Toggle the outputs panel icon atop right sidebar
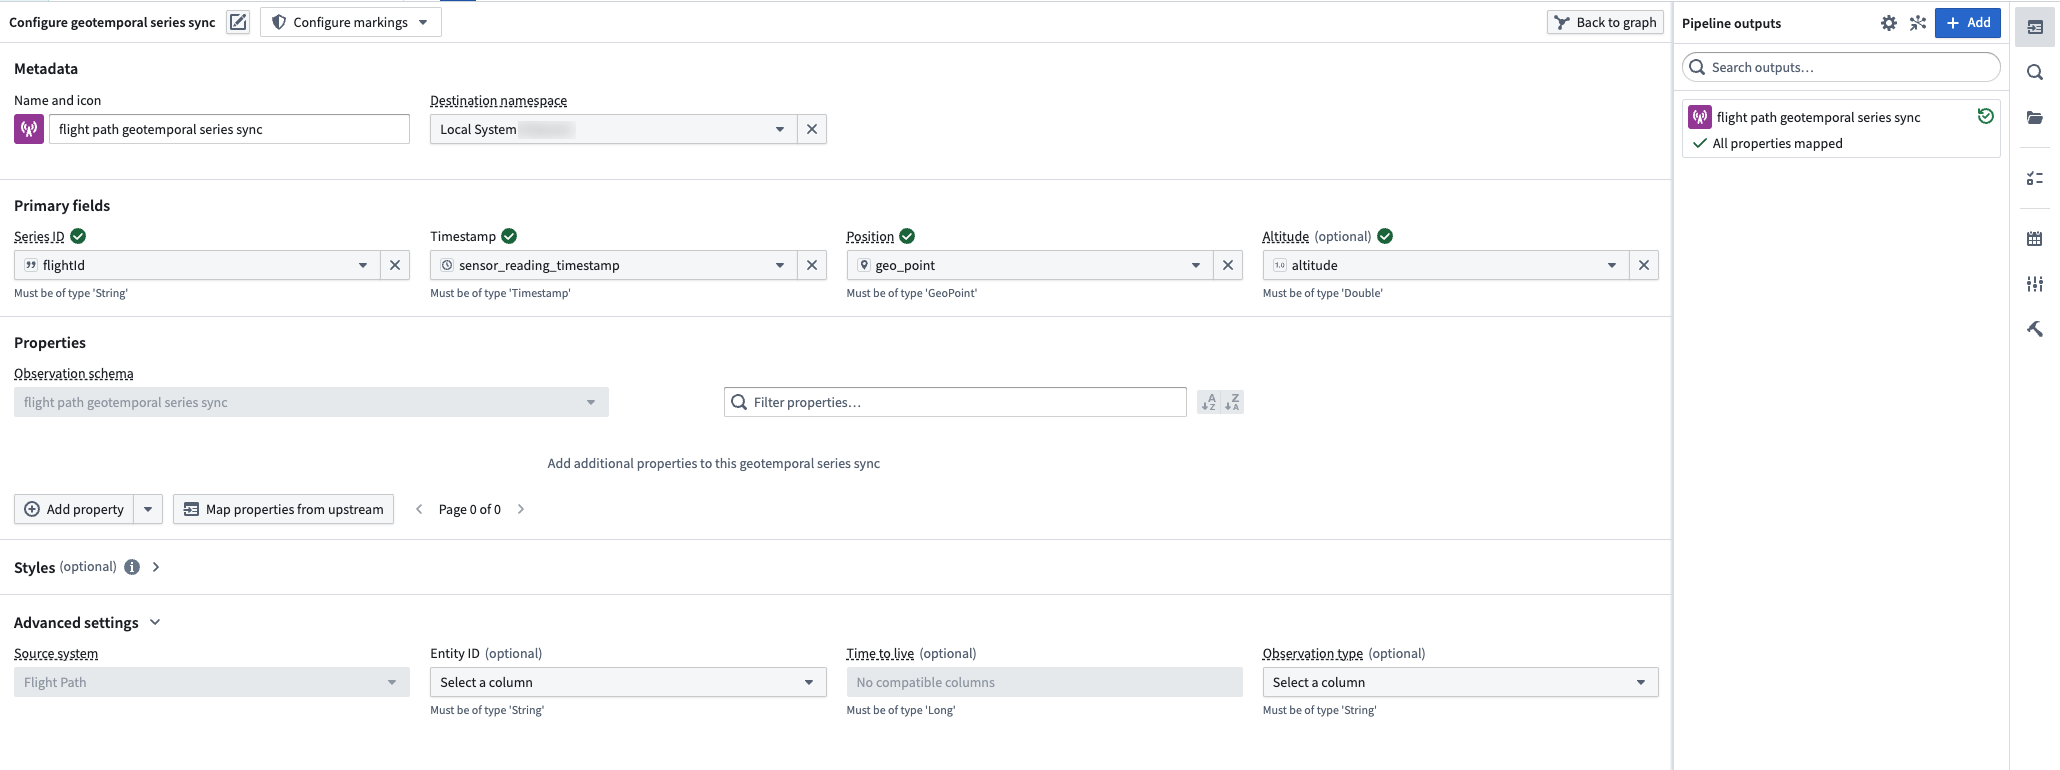 tap(2034, 27)
